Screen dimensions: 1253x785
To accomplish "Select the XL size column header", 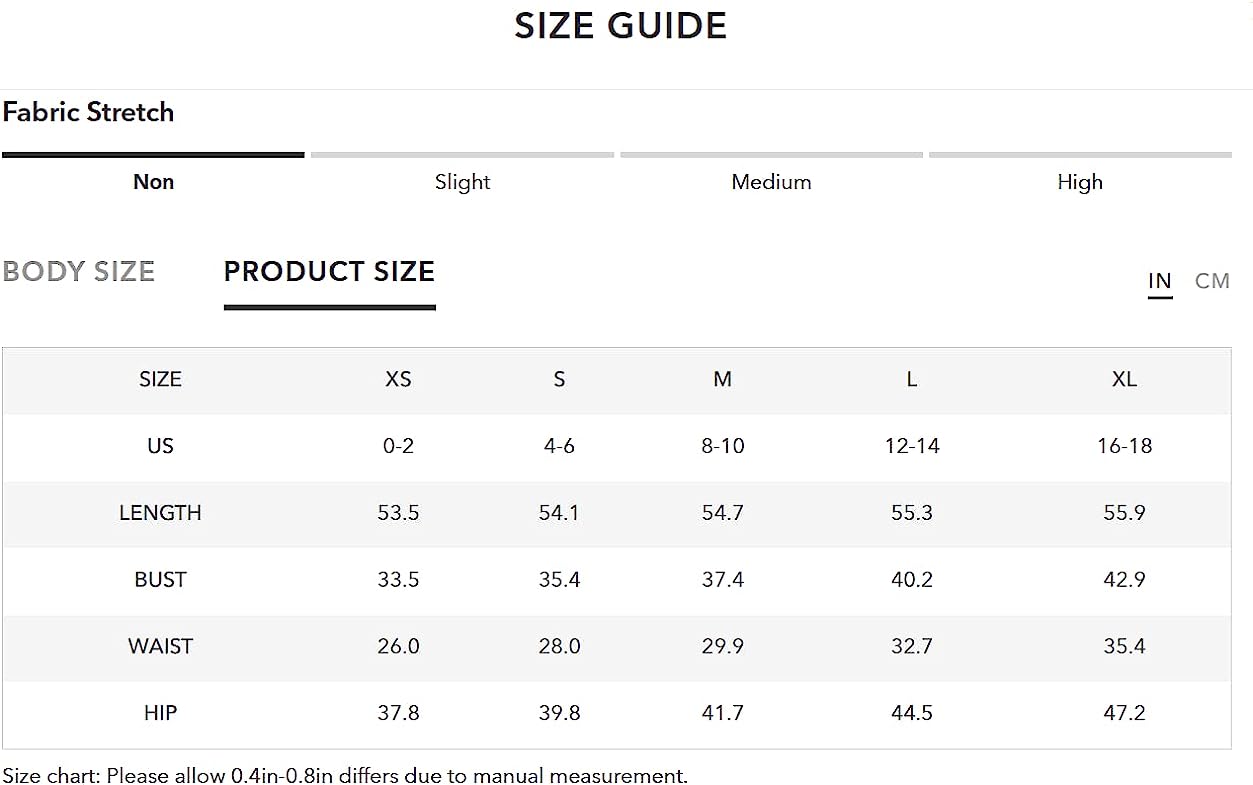I will [1124, 379].
